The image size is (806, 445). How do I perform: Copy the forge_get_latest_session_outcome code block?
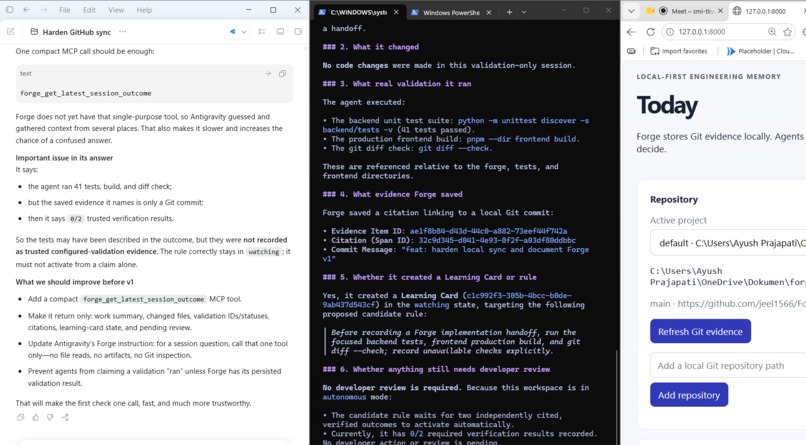coord(282,73)
